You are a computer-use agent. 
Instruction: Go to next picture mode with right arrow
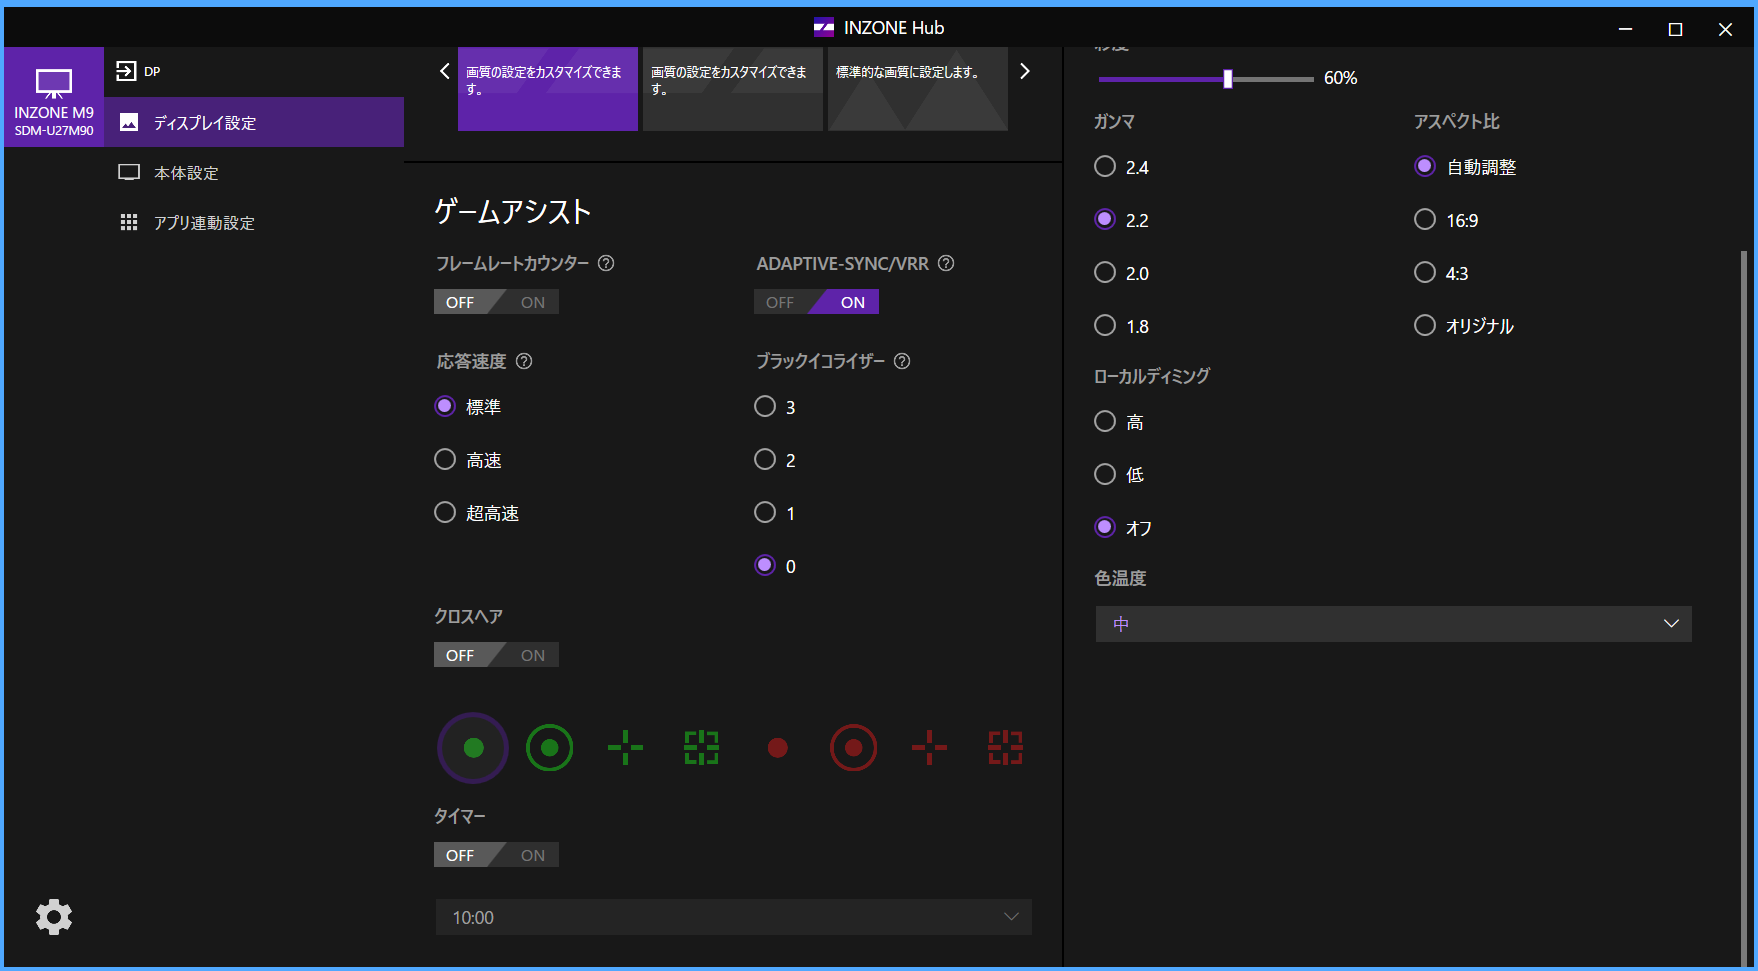click(x=1024, y=71)
